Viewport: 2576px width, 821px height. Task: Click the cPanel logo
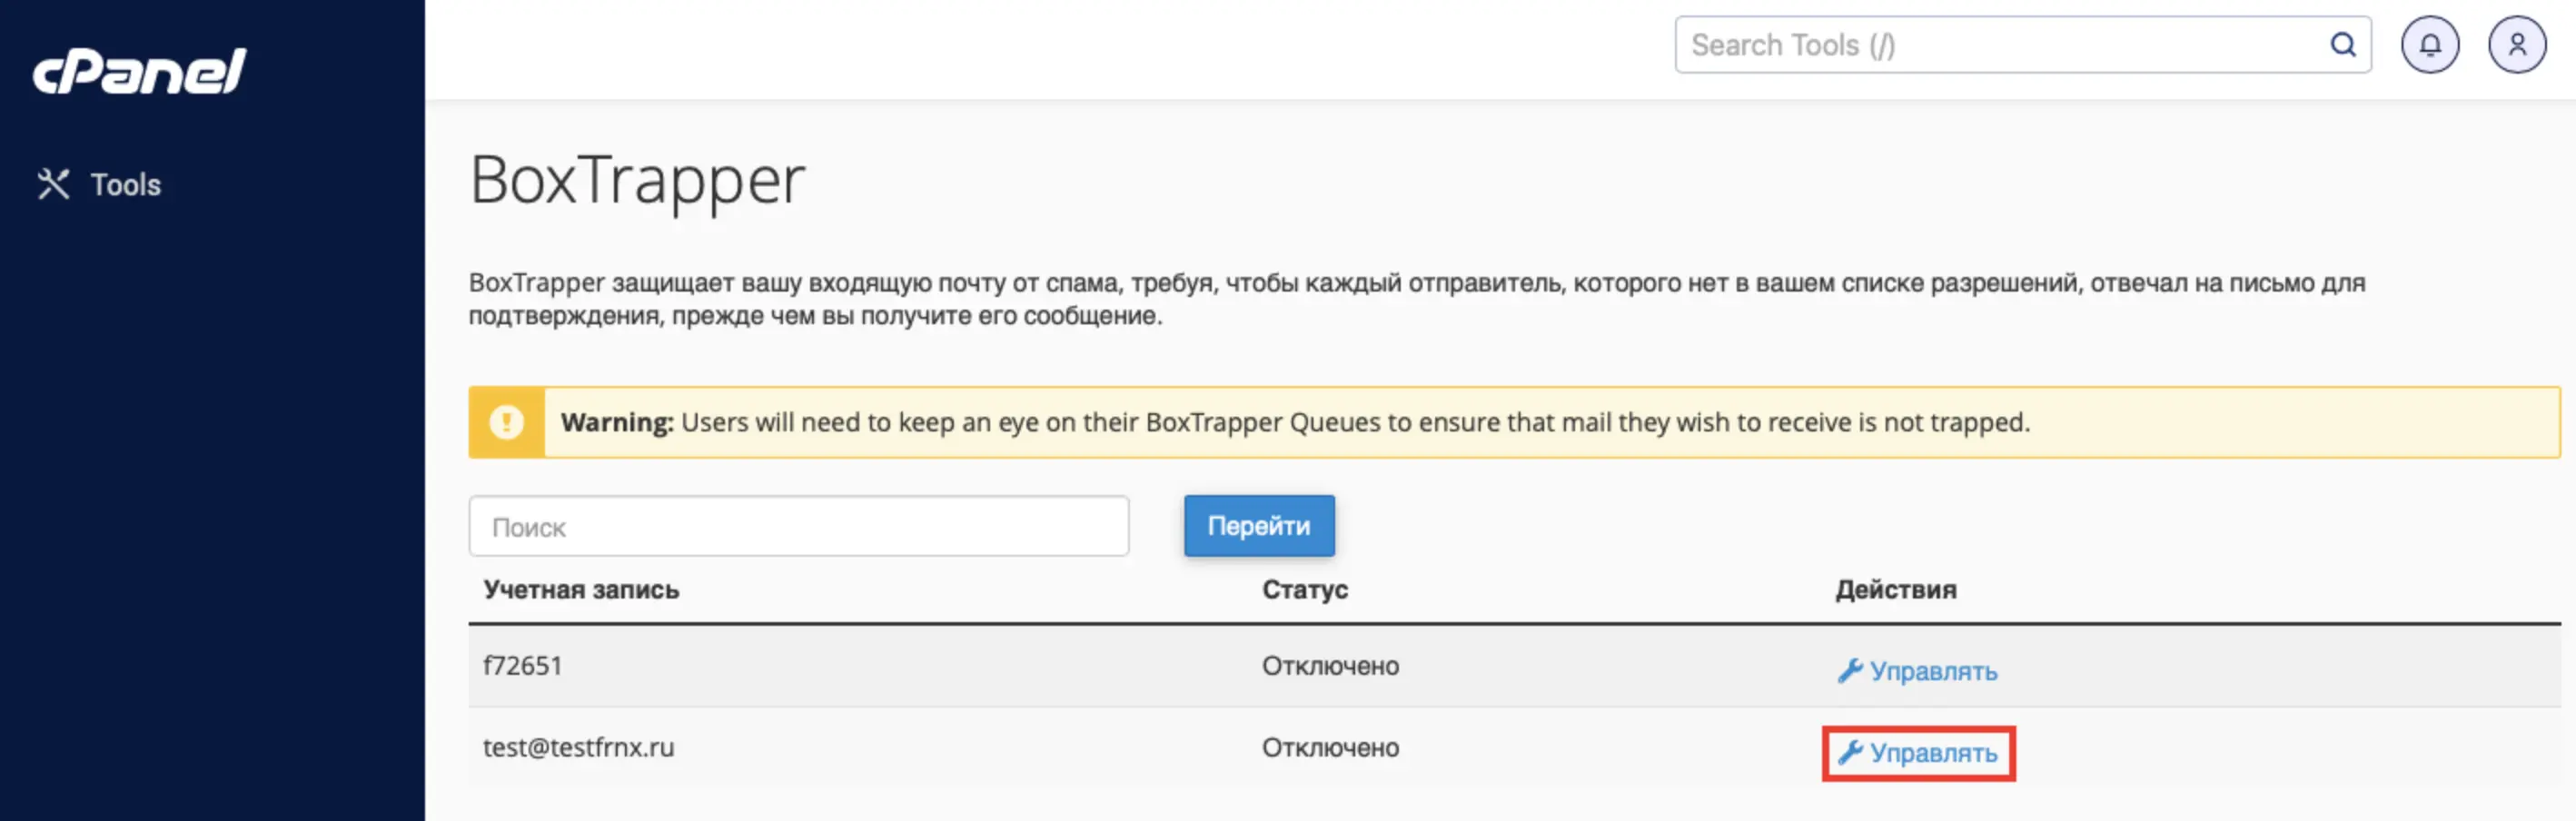139,71
